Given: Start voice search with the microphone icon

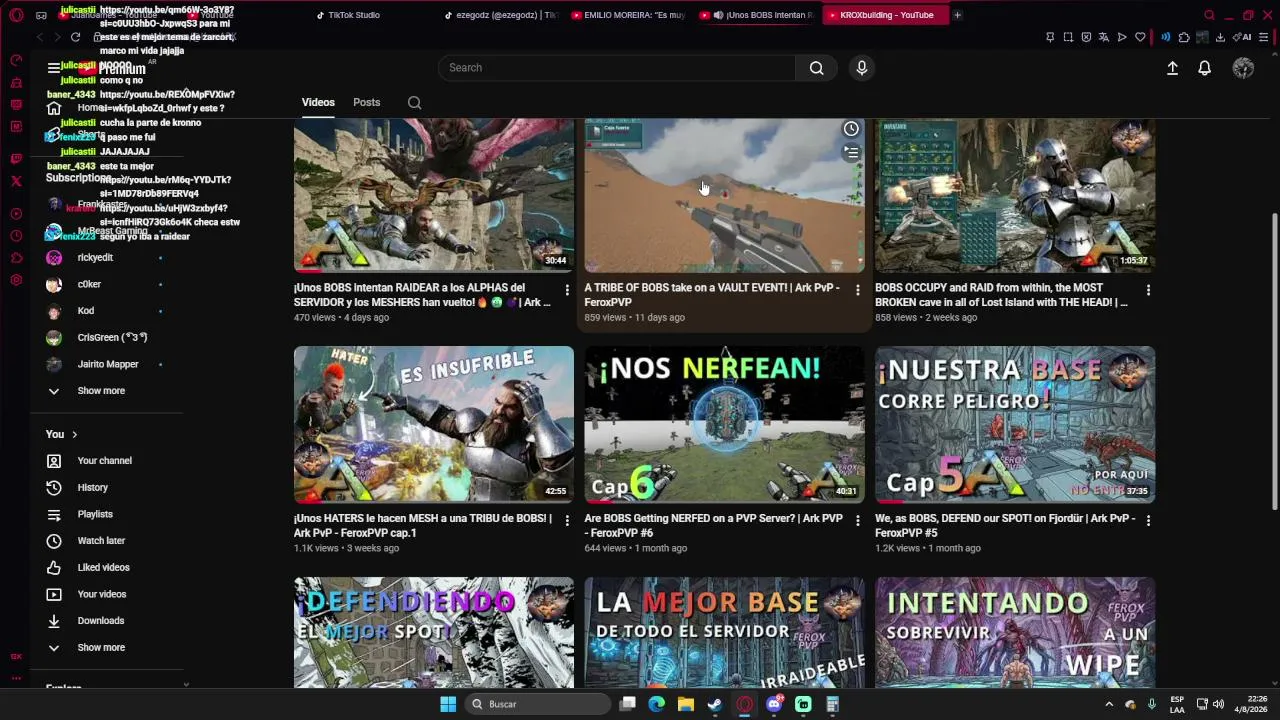Looking at the screenshot, I should click(x=862, y=68).
